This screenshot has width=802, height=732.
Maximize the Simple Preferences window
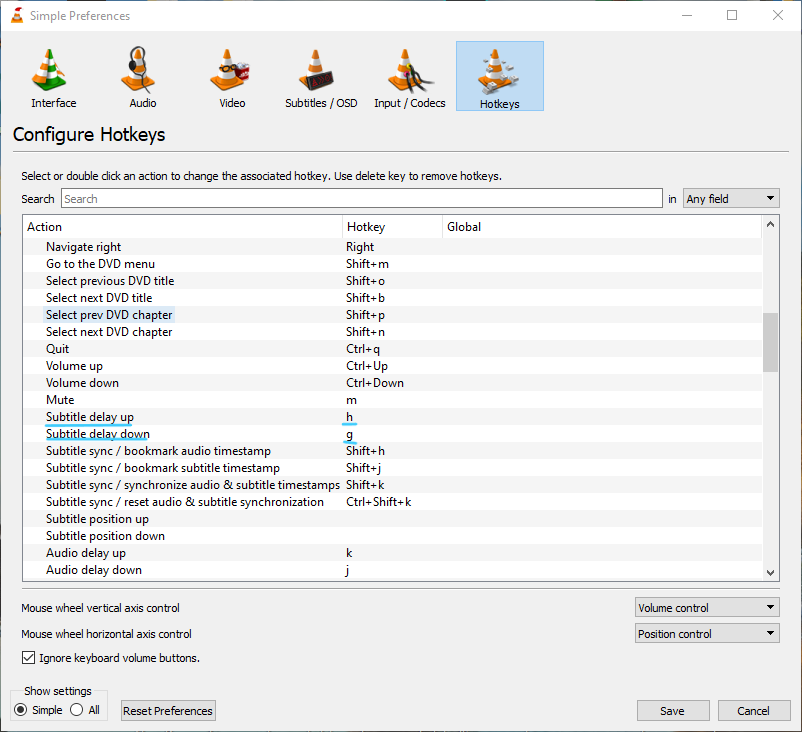pos(732,15)
